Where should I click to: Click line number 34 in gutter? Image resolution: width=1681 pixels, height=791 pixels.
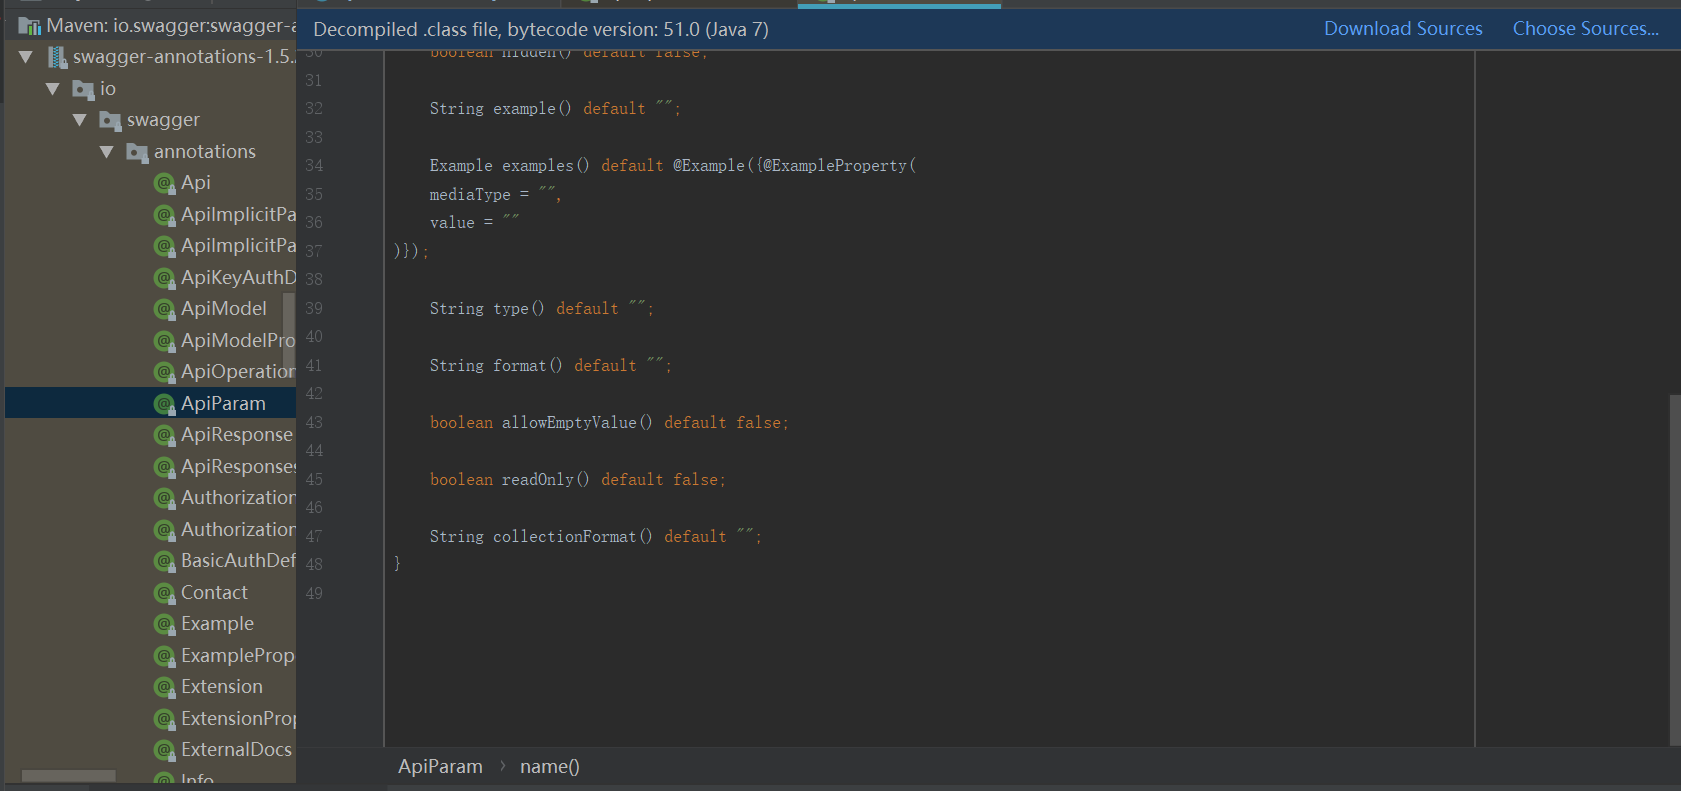[314, 166]
